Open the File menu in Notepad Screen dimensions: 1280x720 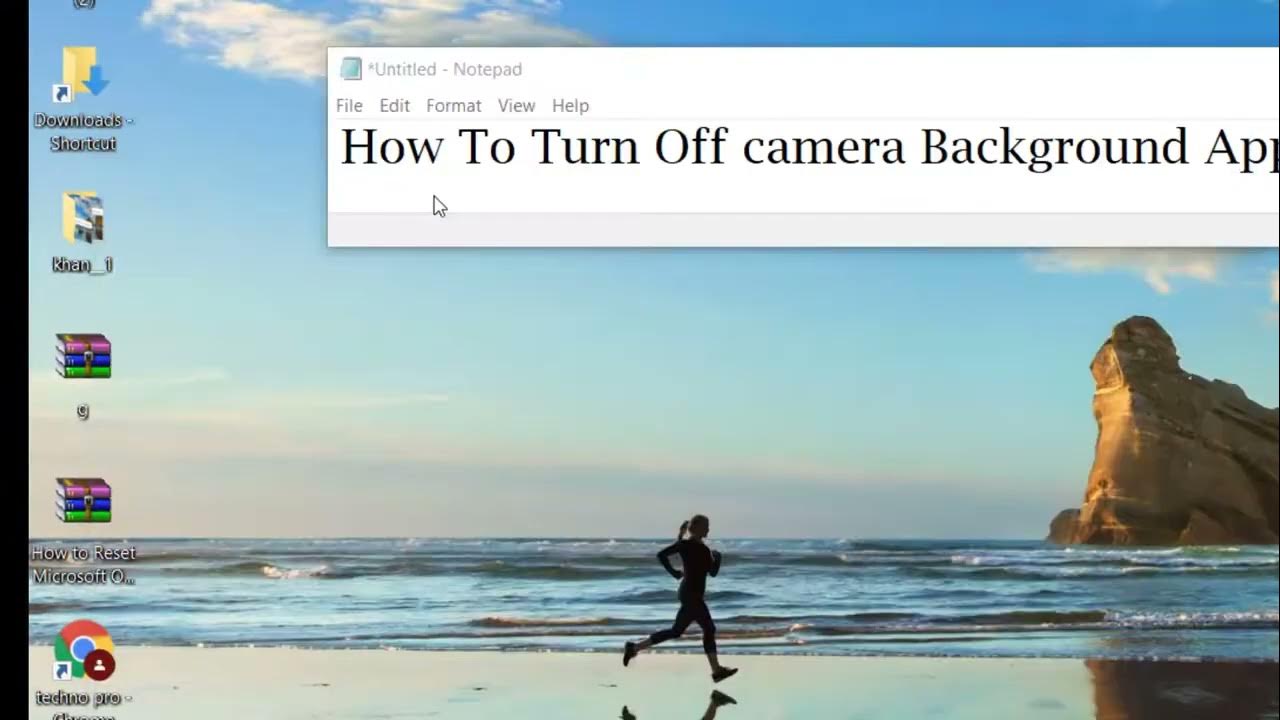pos(349,105)
